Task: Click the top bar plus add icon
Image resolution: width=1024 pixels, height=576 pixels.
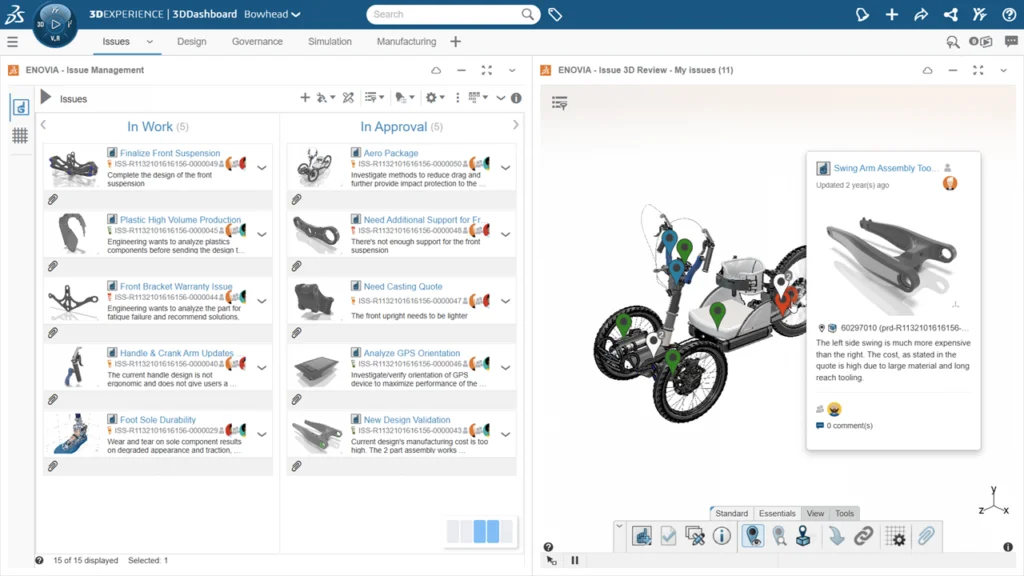Action: click(891, 14)
